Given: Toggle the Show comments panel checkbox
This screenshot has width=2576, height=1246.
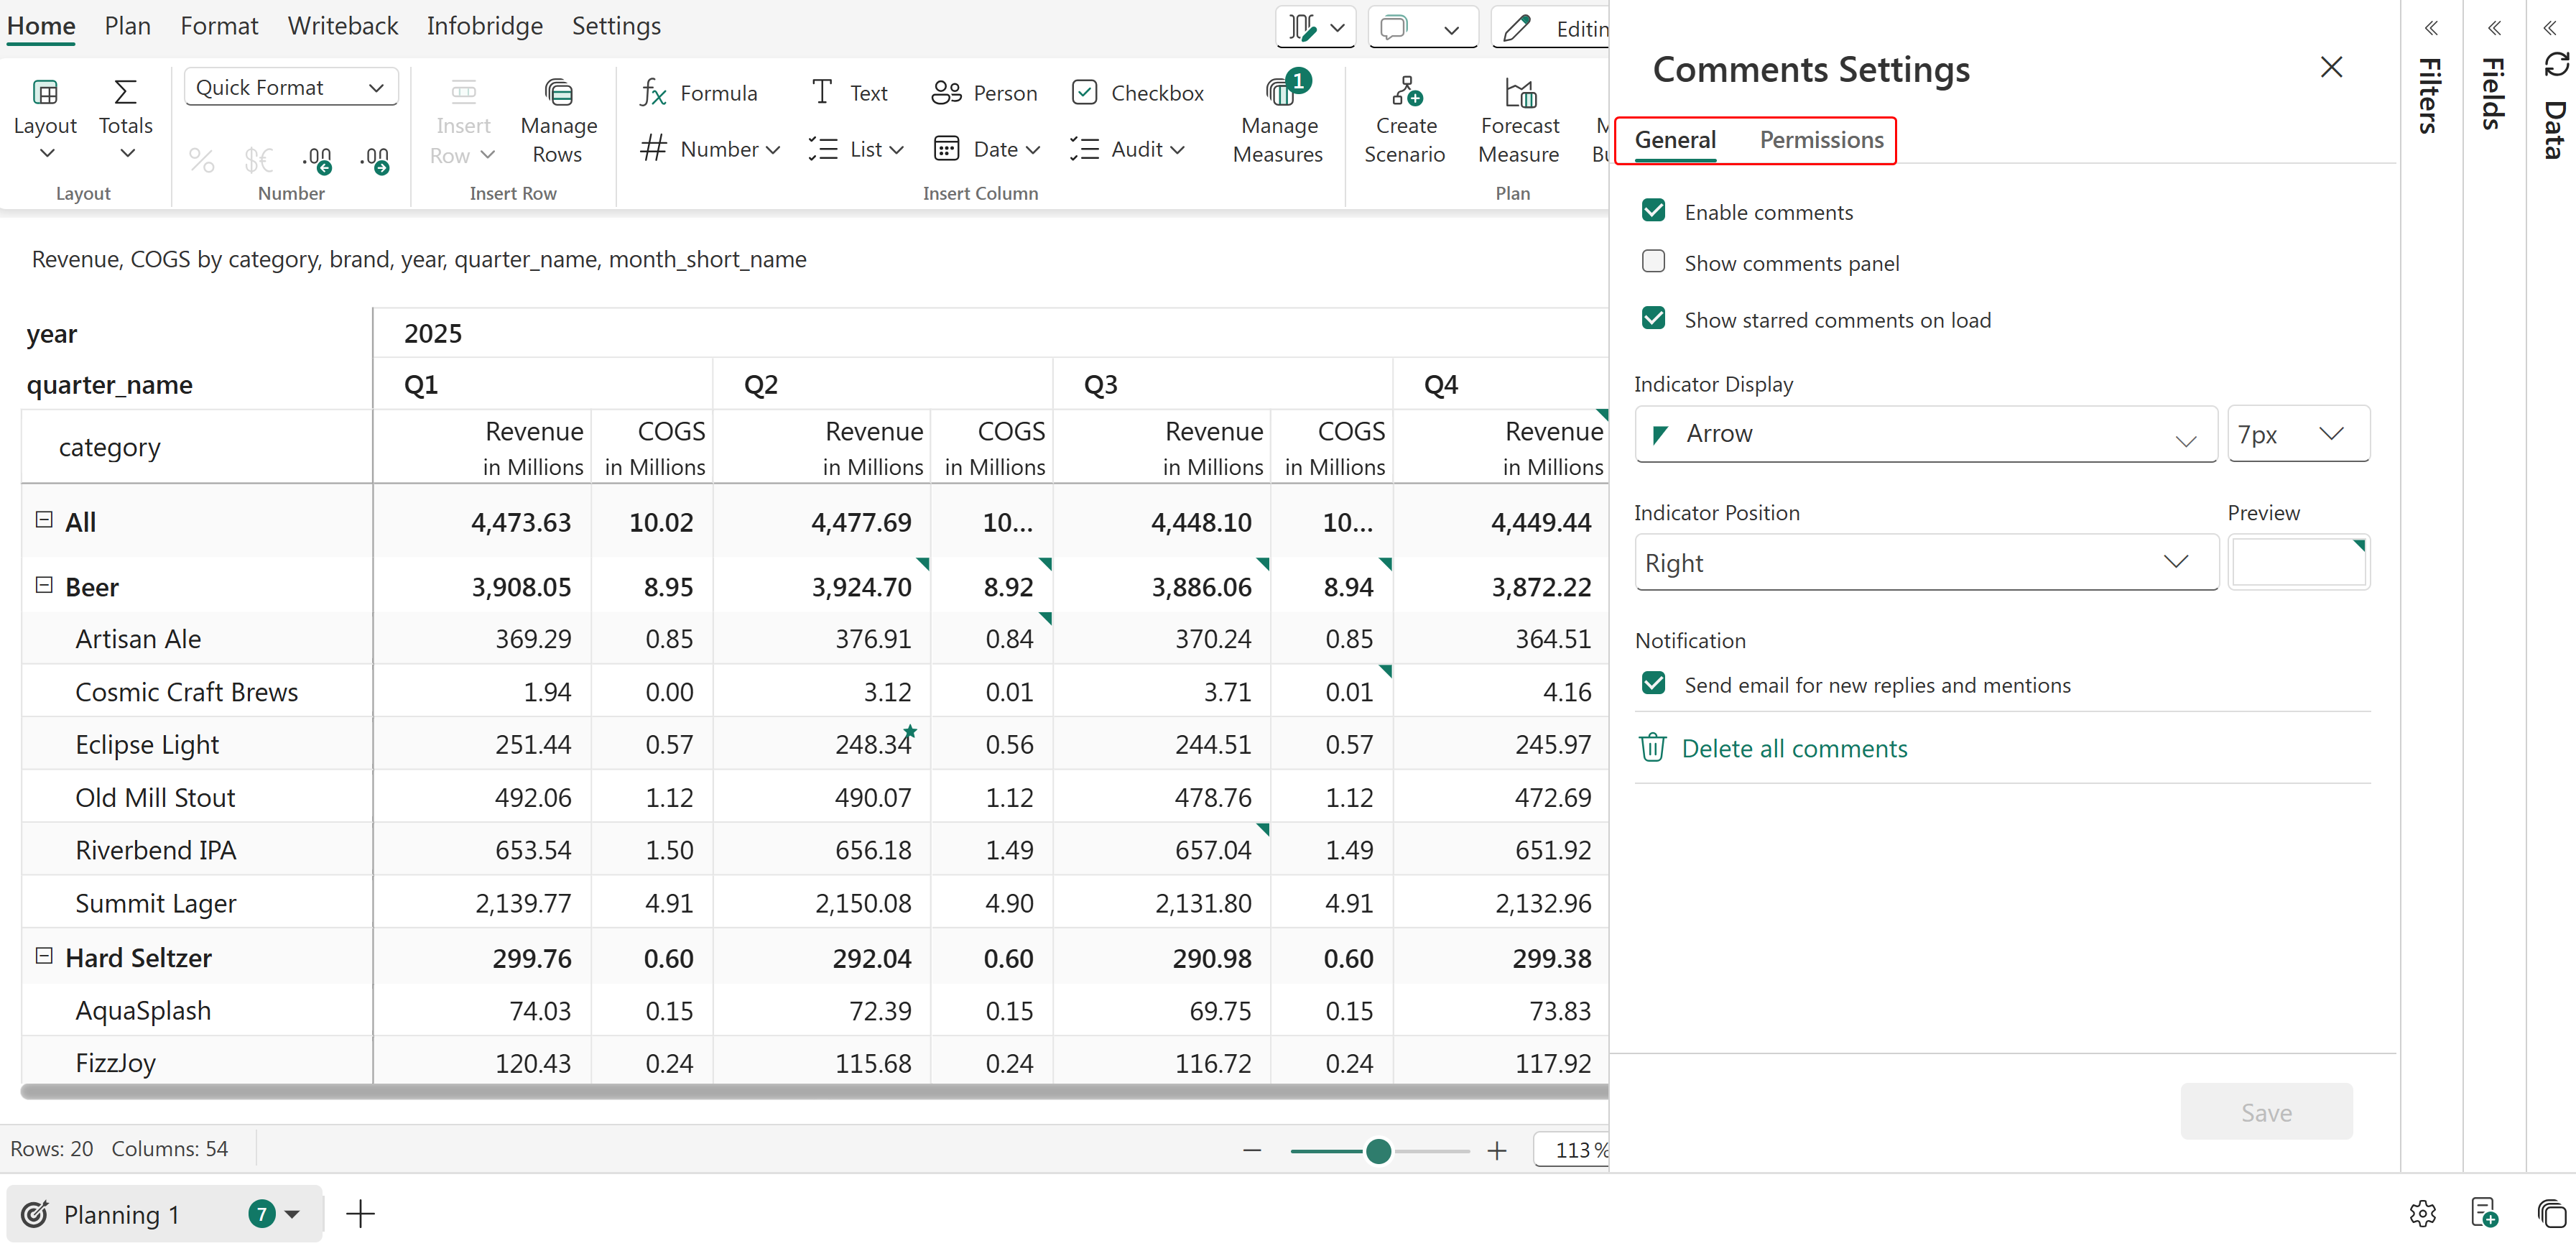Looking at the screenshot, I should pyautogui.click(x=1653, y=262).
